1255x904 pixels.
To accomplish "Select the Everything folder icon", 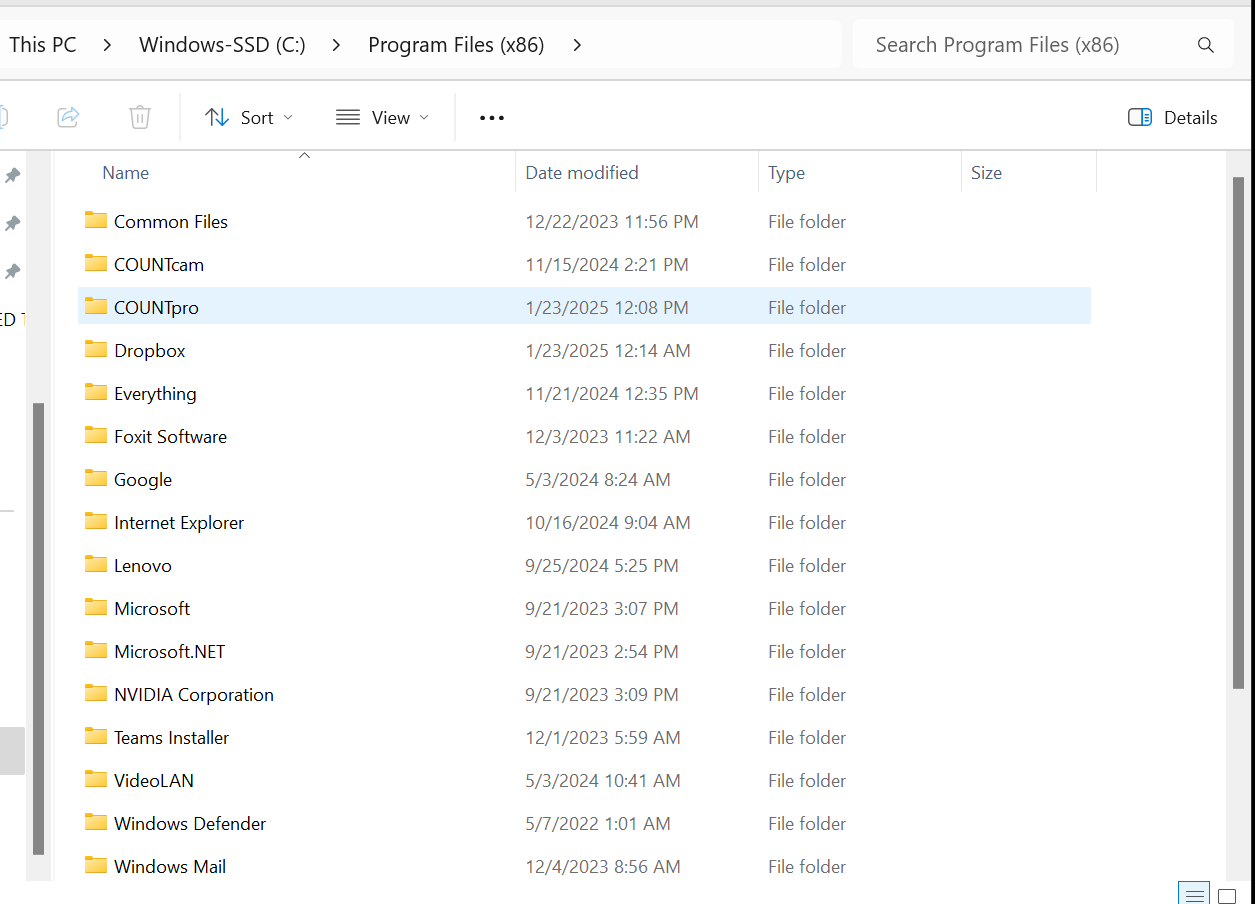I will click(x=96, y=393).
